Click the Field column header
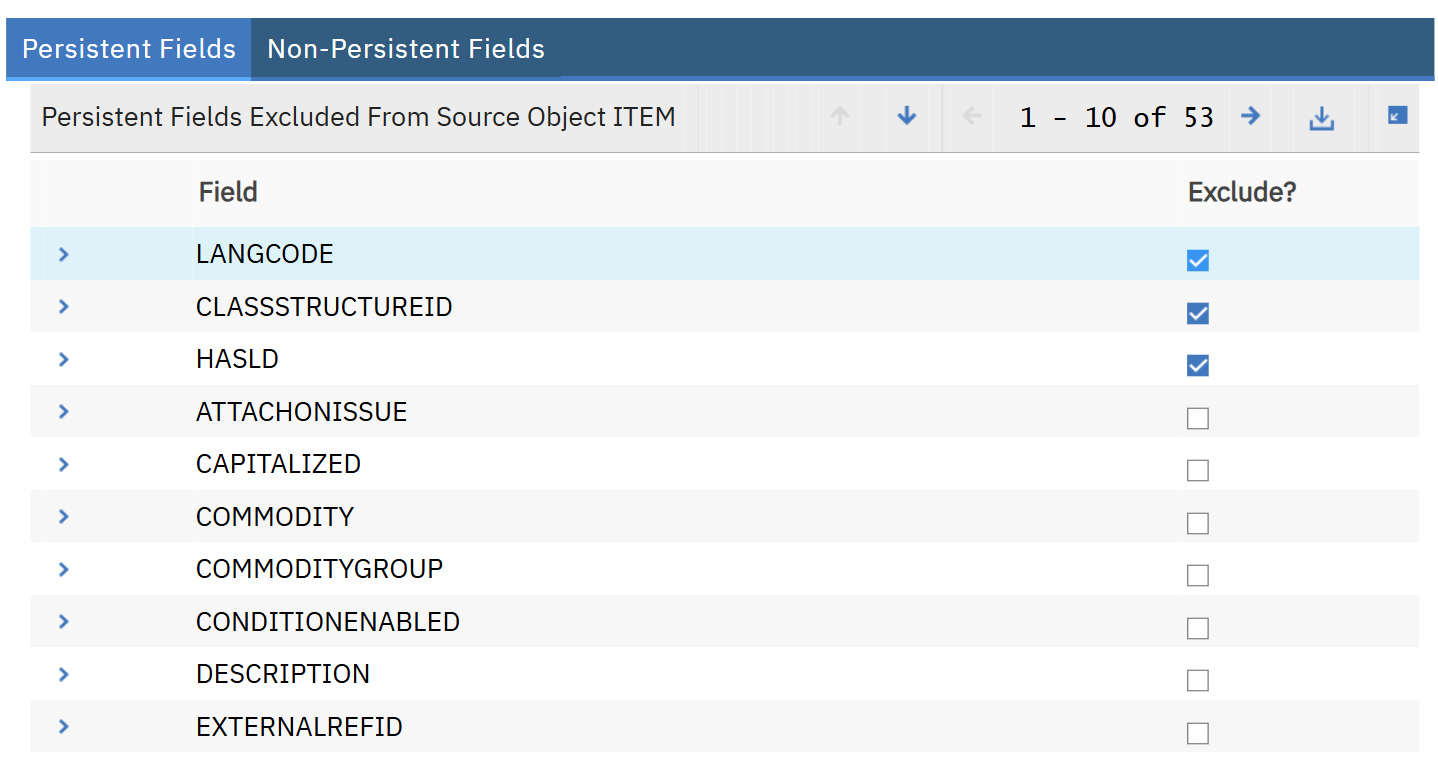The width and height of the screenshot is (1438, 779). (227, 192)
